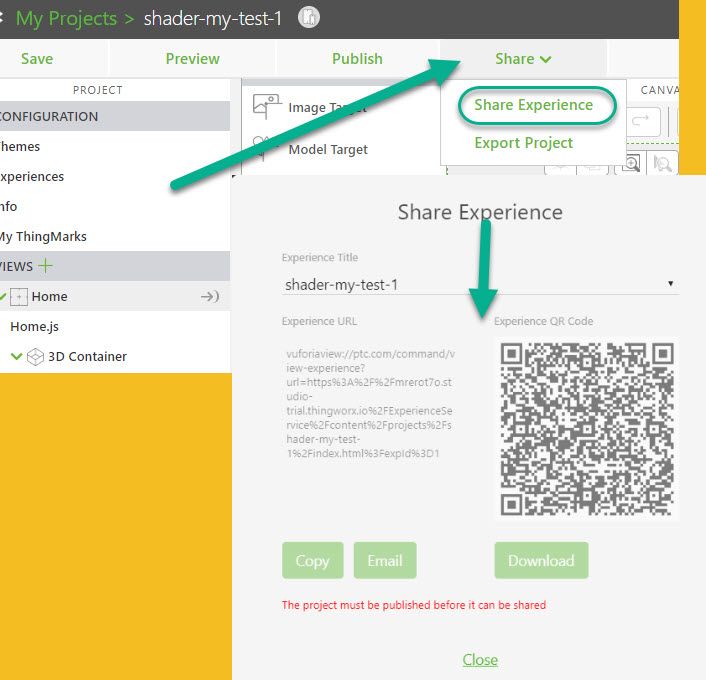Download the experience QR code
This screenshot has height=680, width=706.
click(541, 560)
